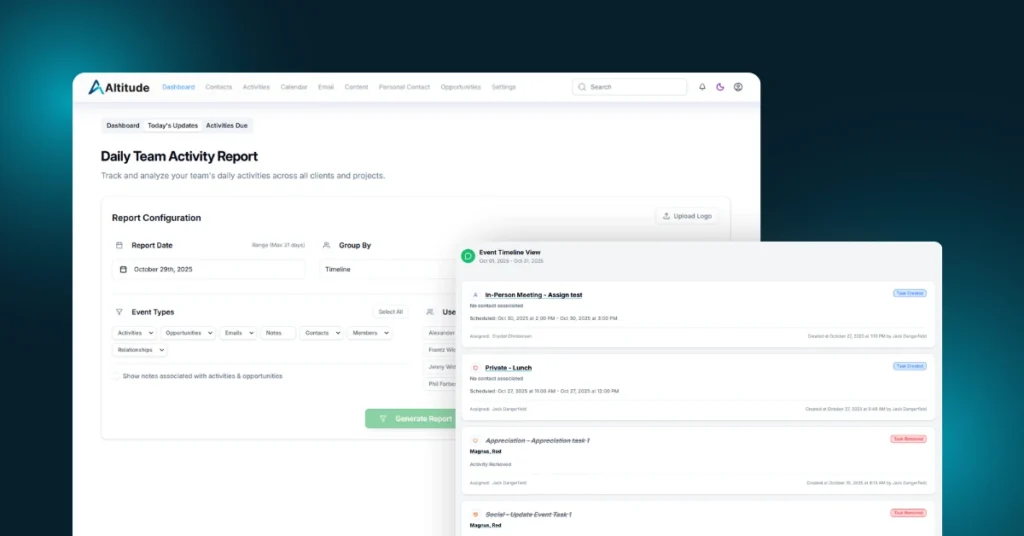This screenshot has width=1024, height=536.
Task: Click the Select All button
Action: click(391, 312)
